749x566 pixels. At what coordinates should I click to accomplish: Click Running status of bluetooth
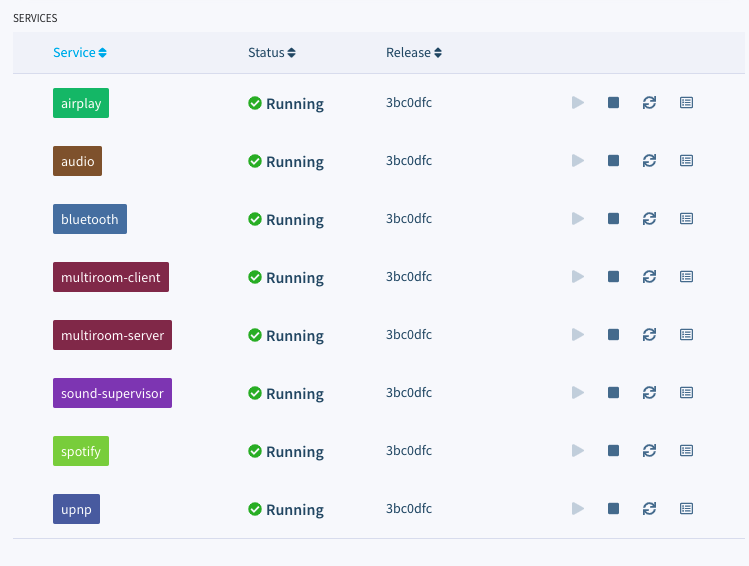click(286, 219)
